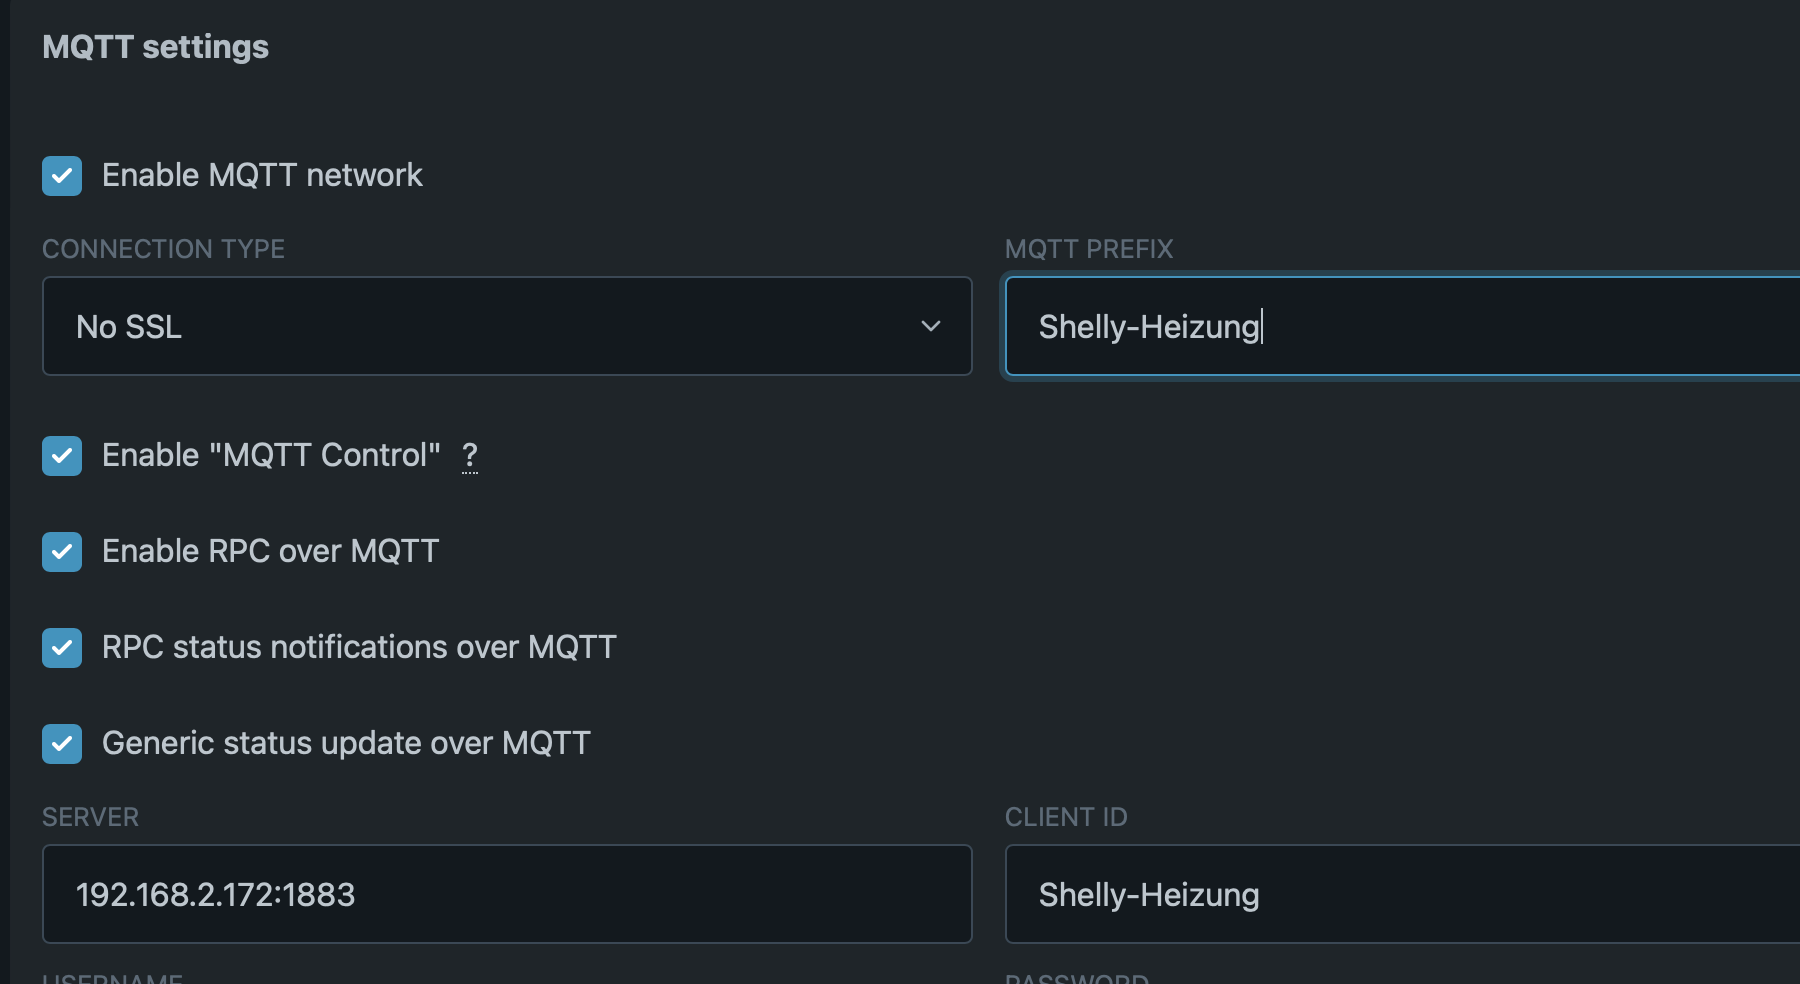Click into the Server address field
1800x984 pixels.
pyautogui.click(x=506, y=894)
